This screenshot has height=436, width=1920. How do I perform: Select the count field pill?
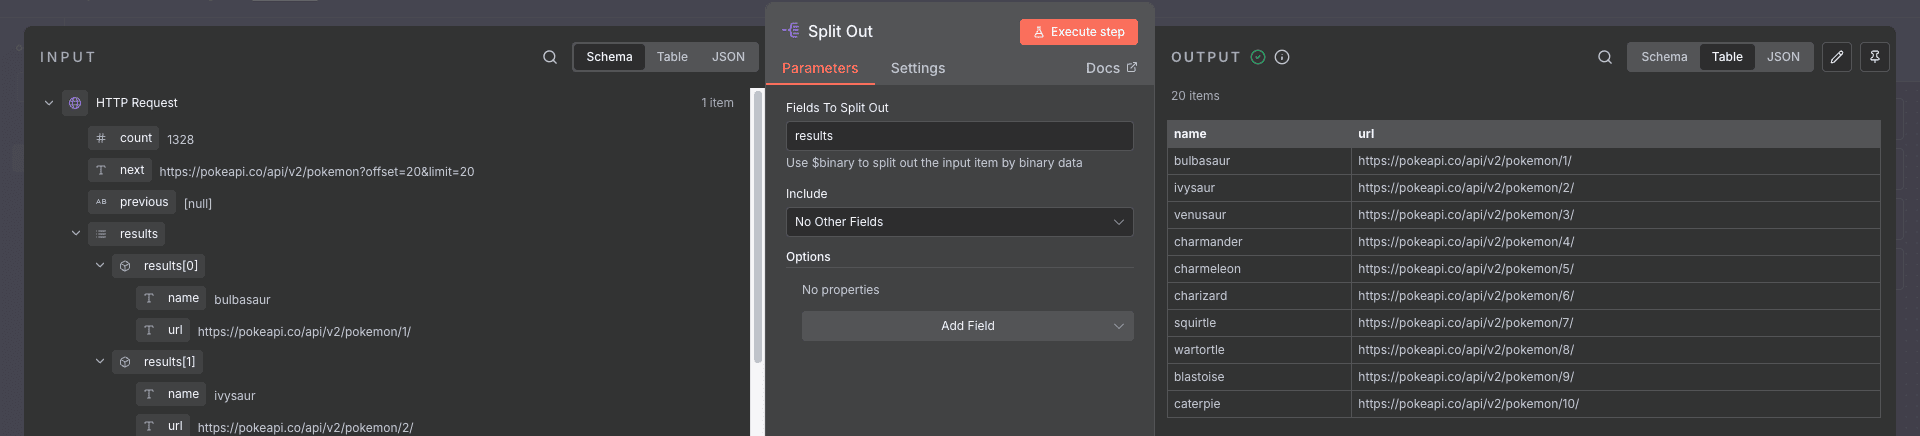pyautogui.click(x=124, y=138)
